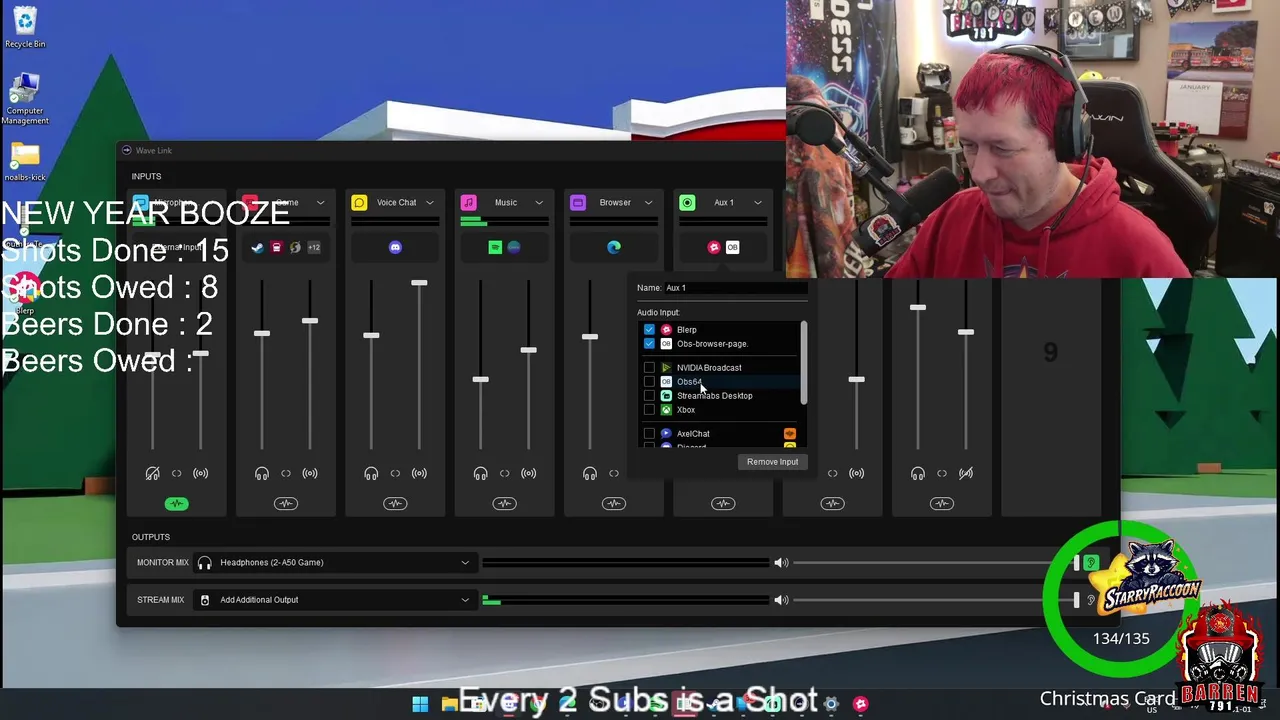Edit the Aux 1 name field

tap(735, 288)
